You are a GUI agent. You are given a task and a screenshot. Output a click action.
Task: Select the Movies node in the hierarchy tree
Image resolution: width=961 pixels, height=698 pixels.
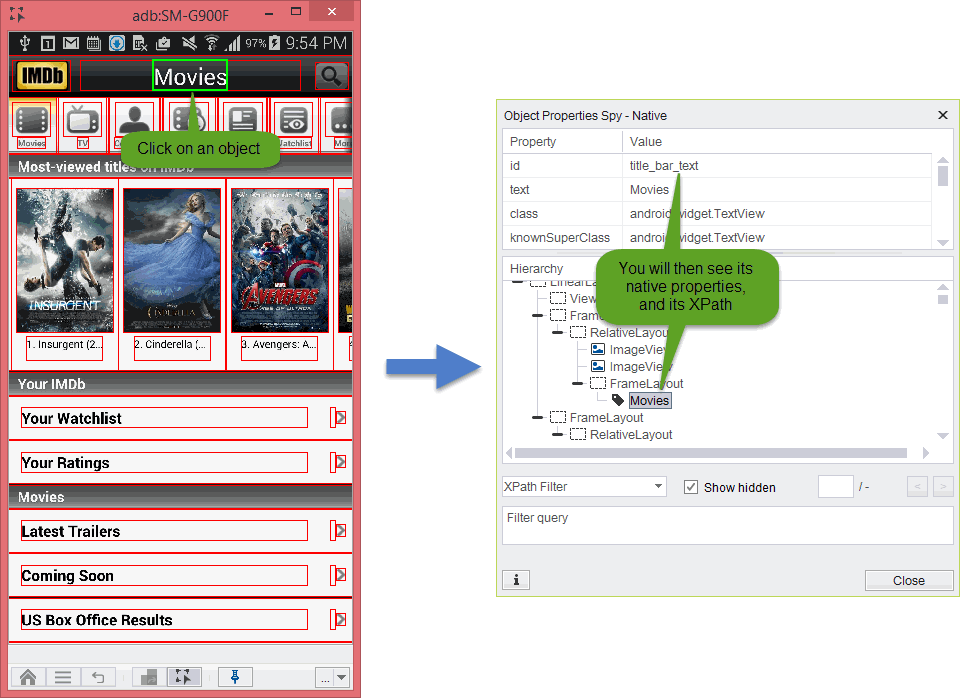(x=649, y=400)
